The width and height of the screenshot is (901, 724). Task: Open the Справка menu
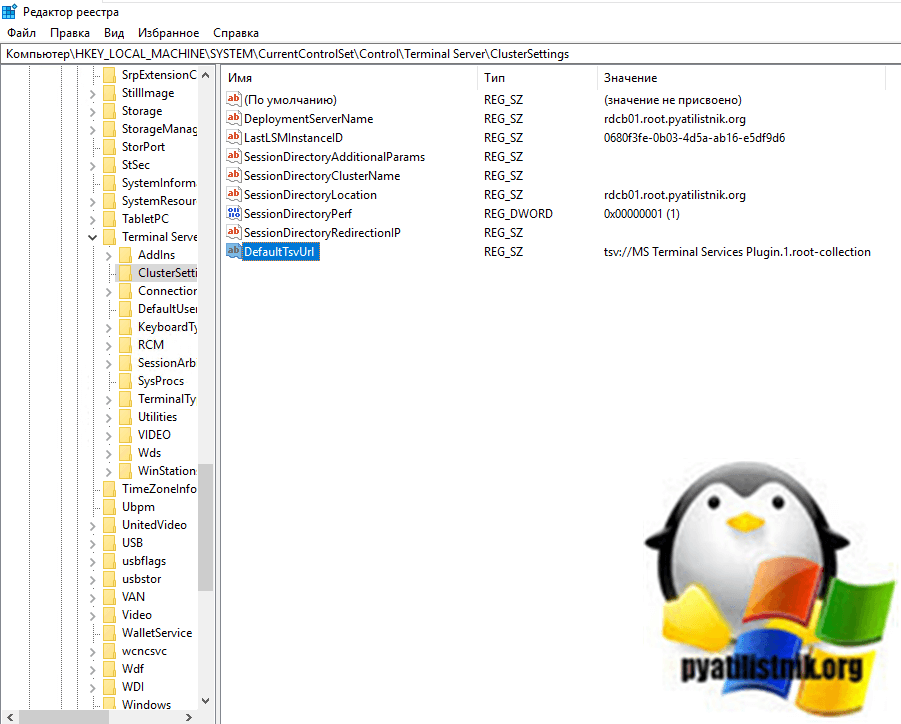236,33
